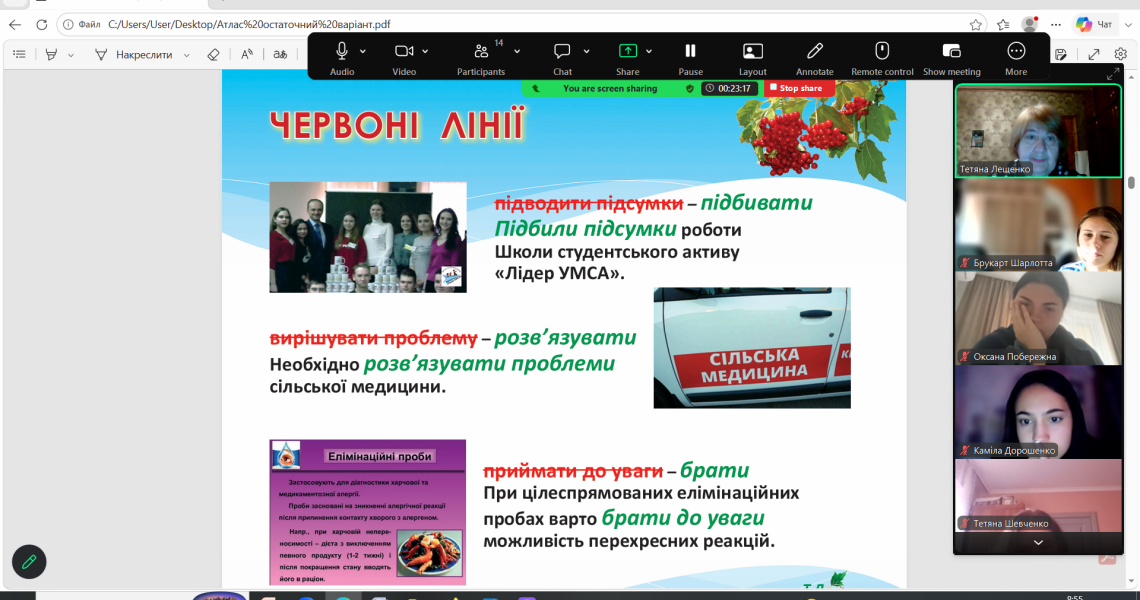Click the green phrase брати до уваги

pyautogui.click(x=683, y=518)
